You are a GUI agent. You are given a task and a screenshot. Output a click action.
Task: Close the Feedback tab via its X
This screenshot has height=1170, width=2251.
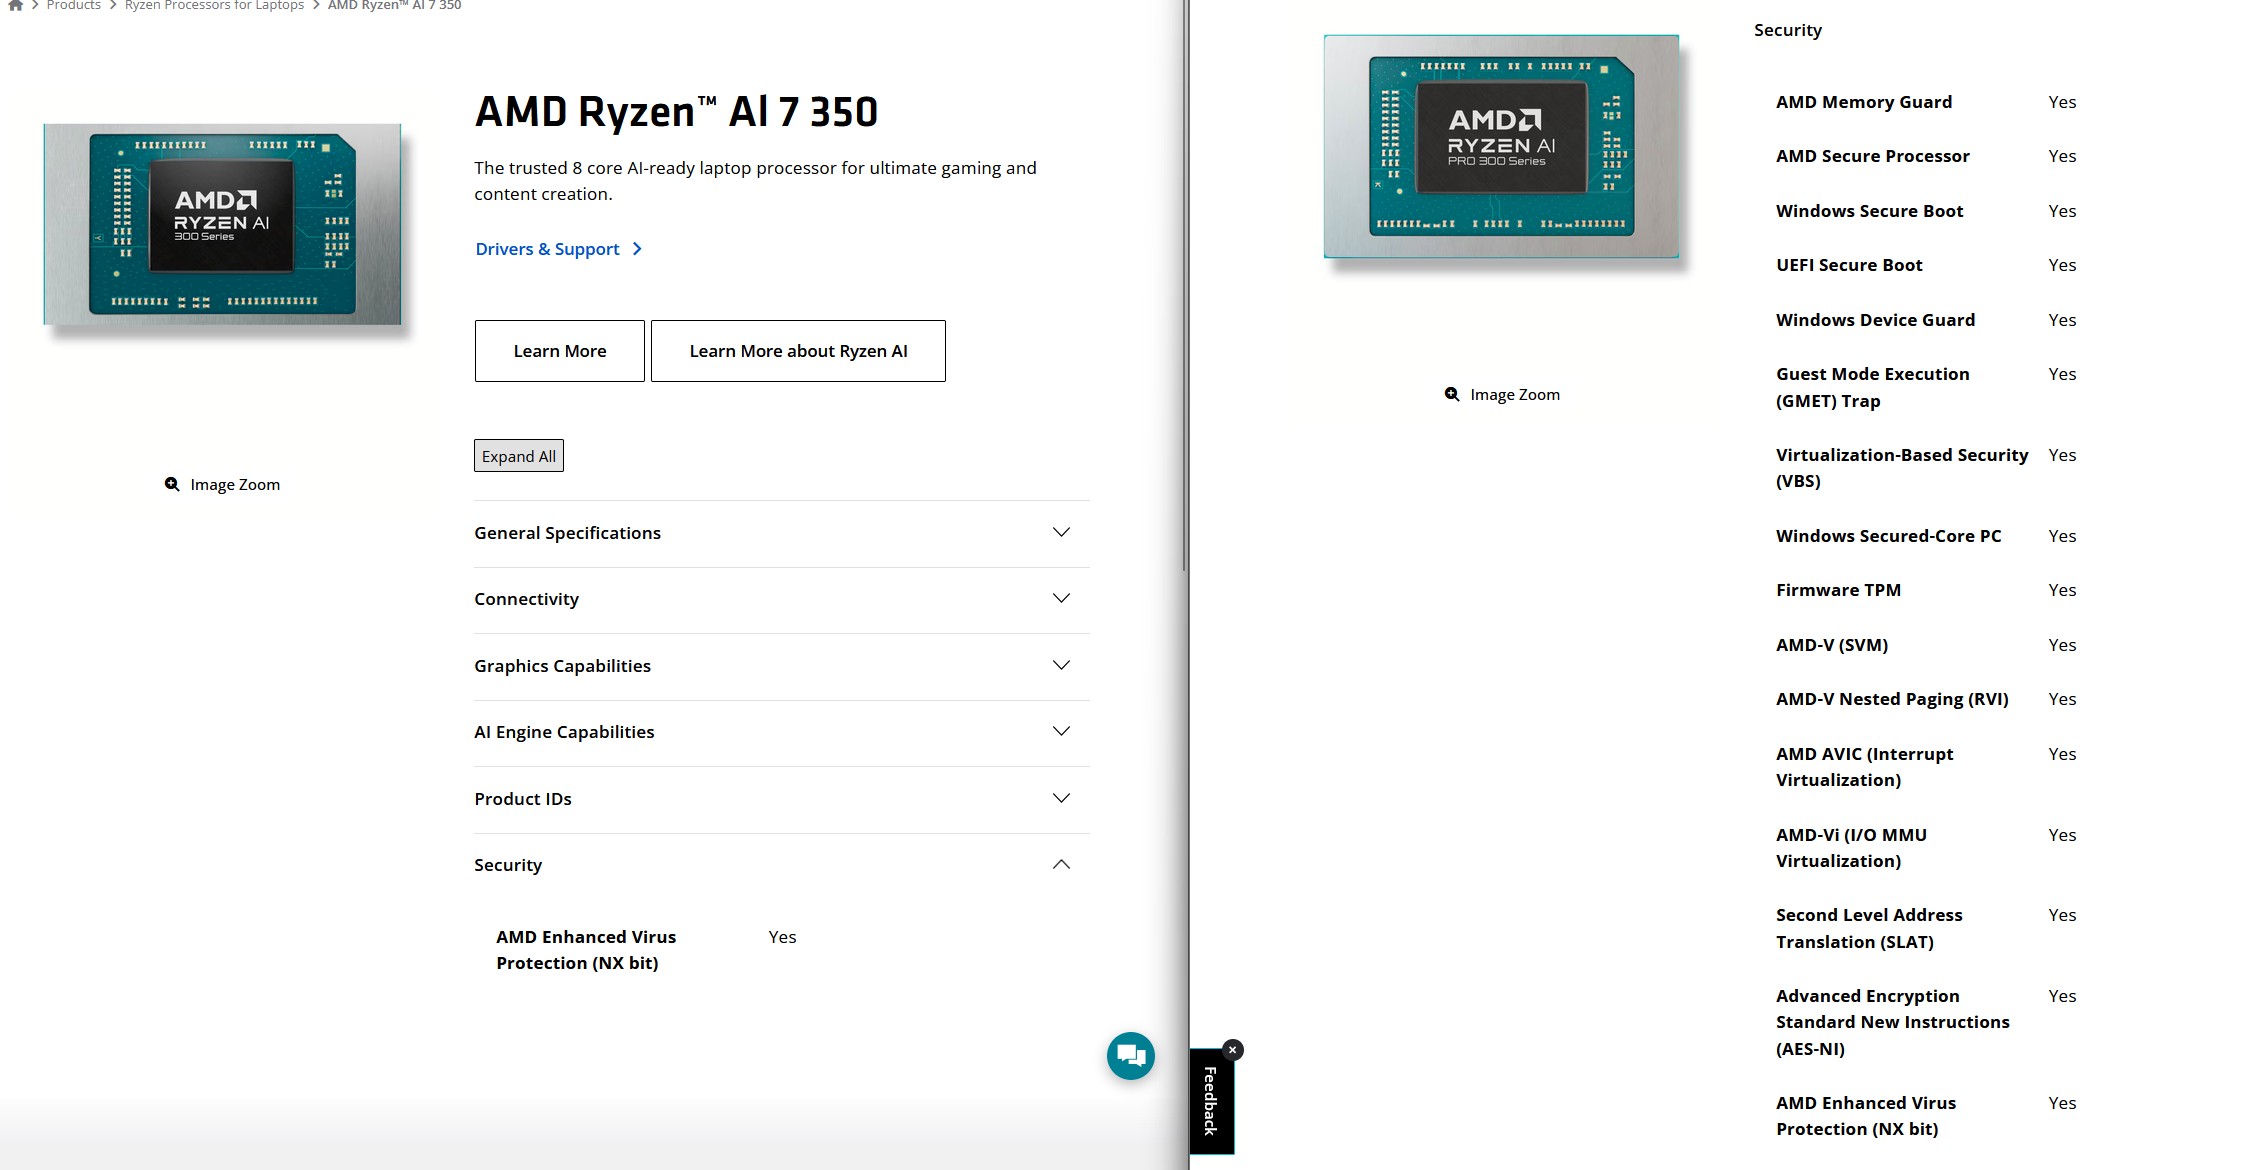click(1233, 1049)
